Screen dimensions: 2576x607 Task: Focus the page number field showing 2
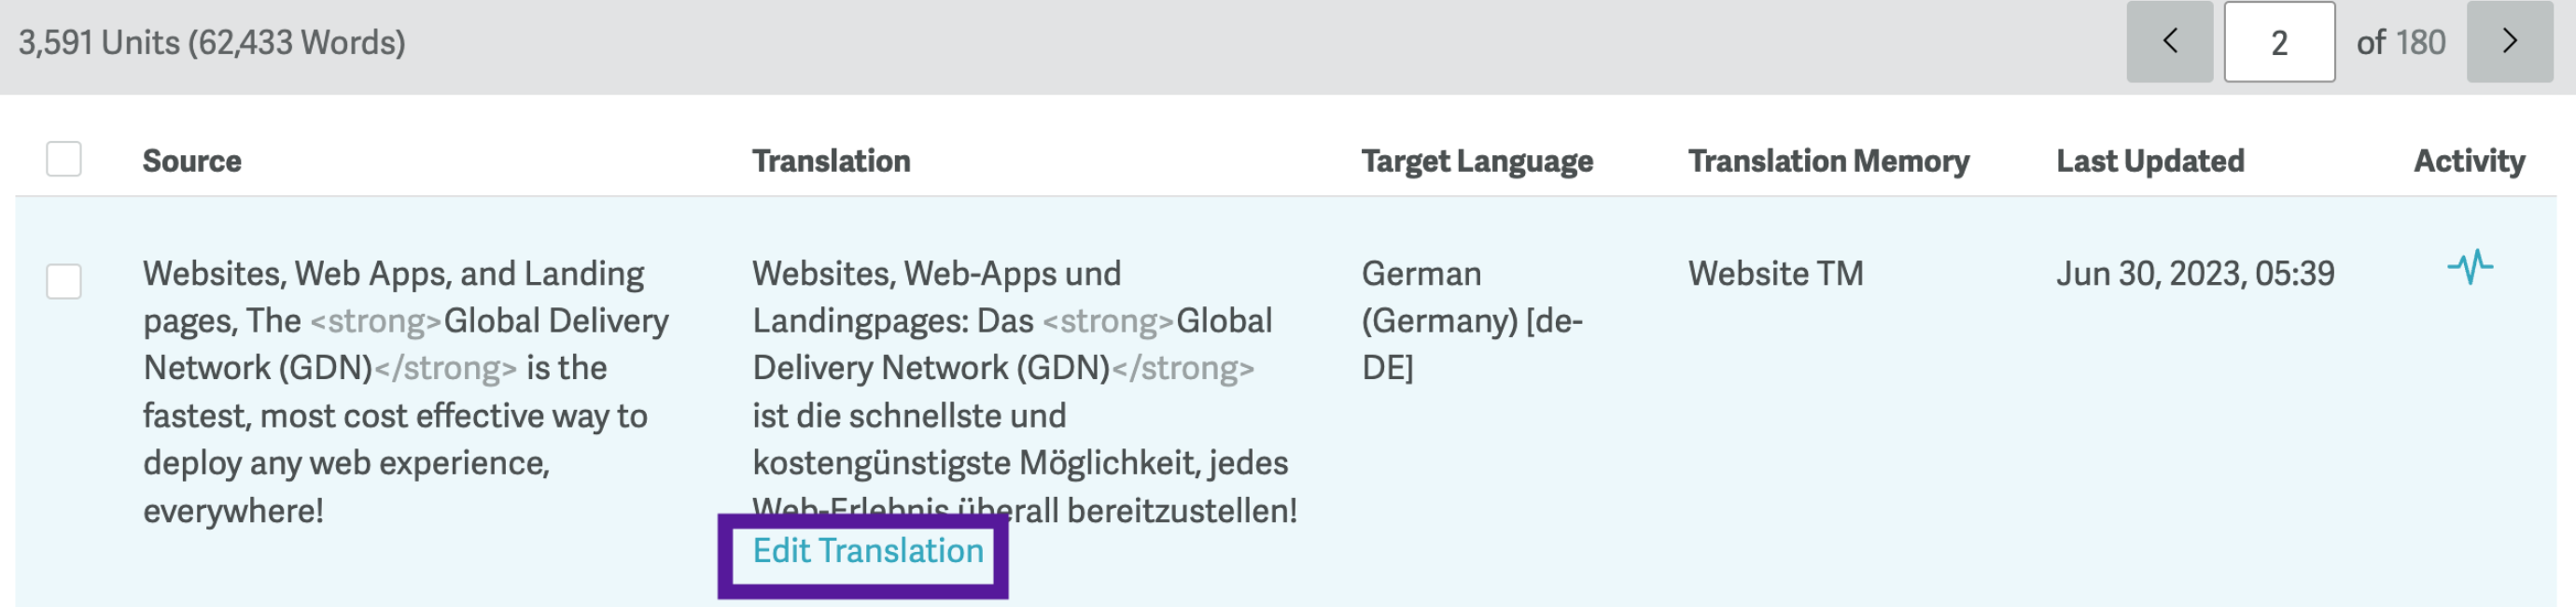click(x=2279, y=41)
